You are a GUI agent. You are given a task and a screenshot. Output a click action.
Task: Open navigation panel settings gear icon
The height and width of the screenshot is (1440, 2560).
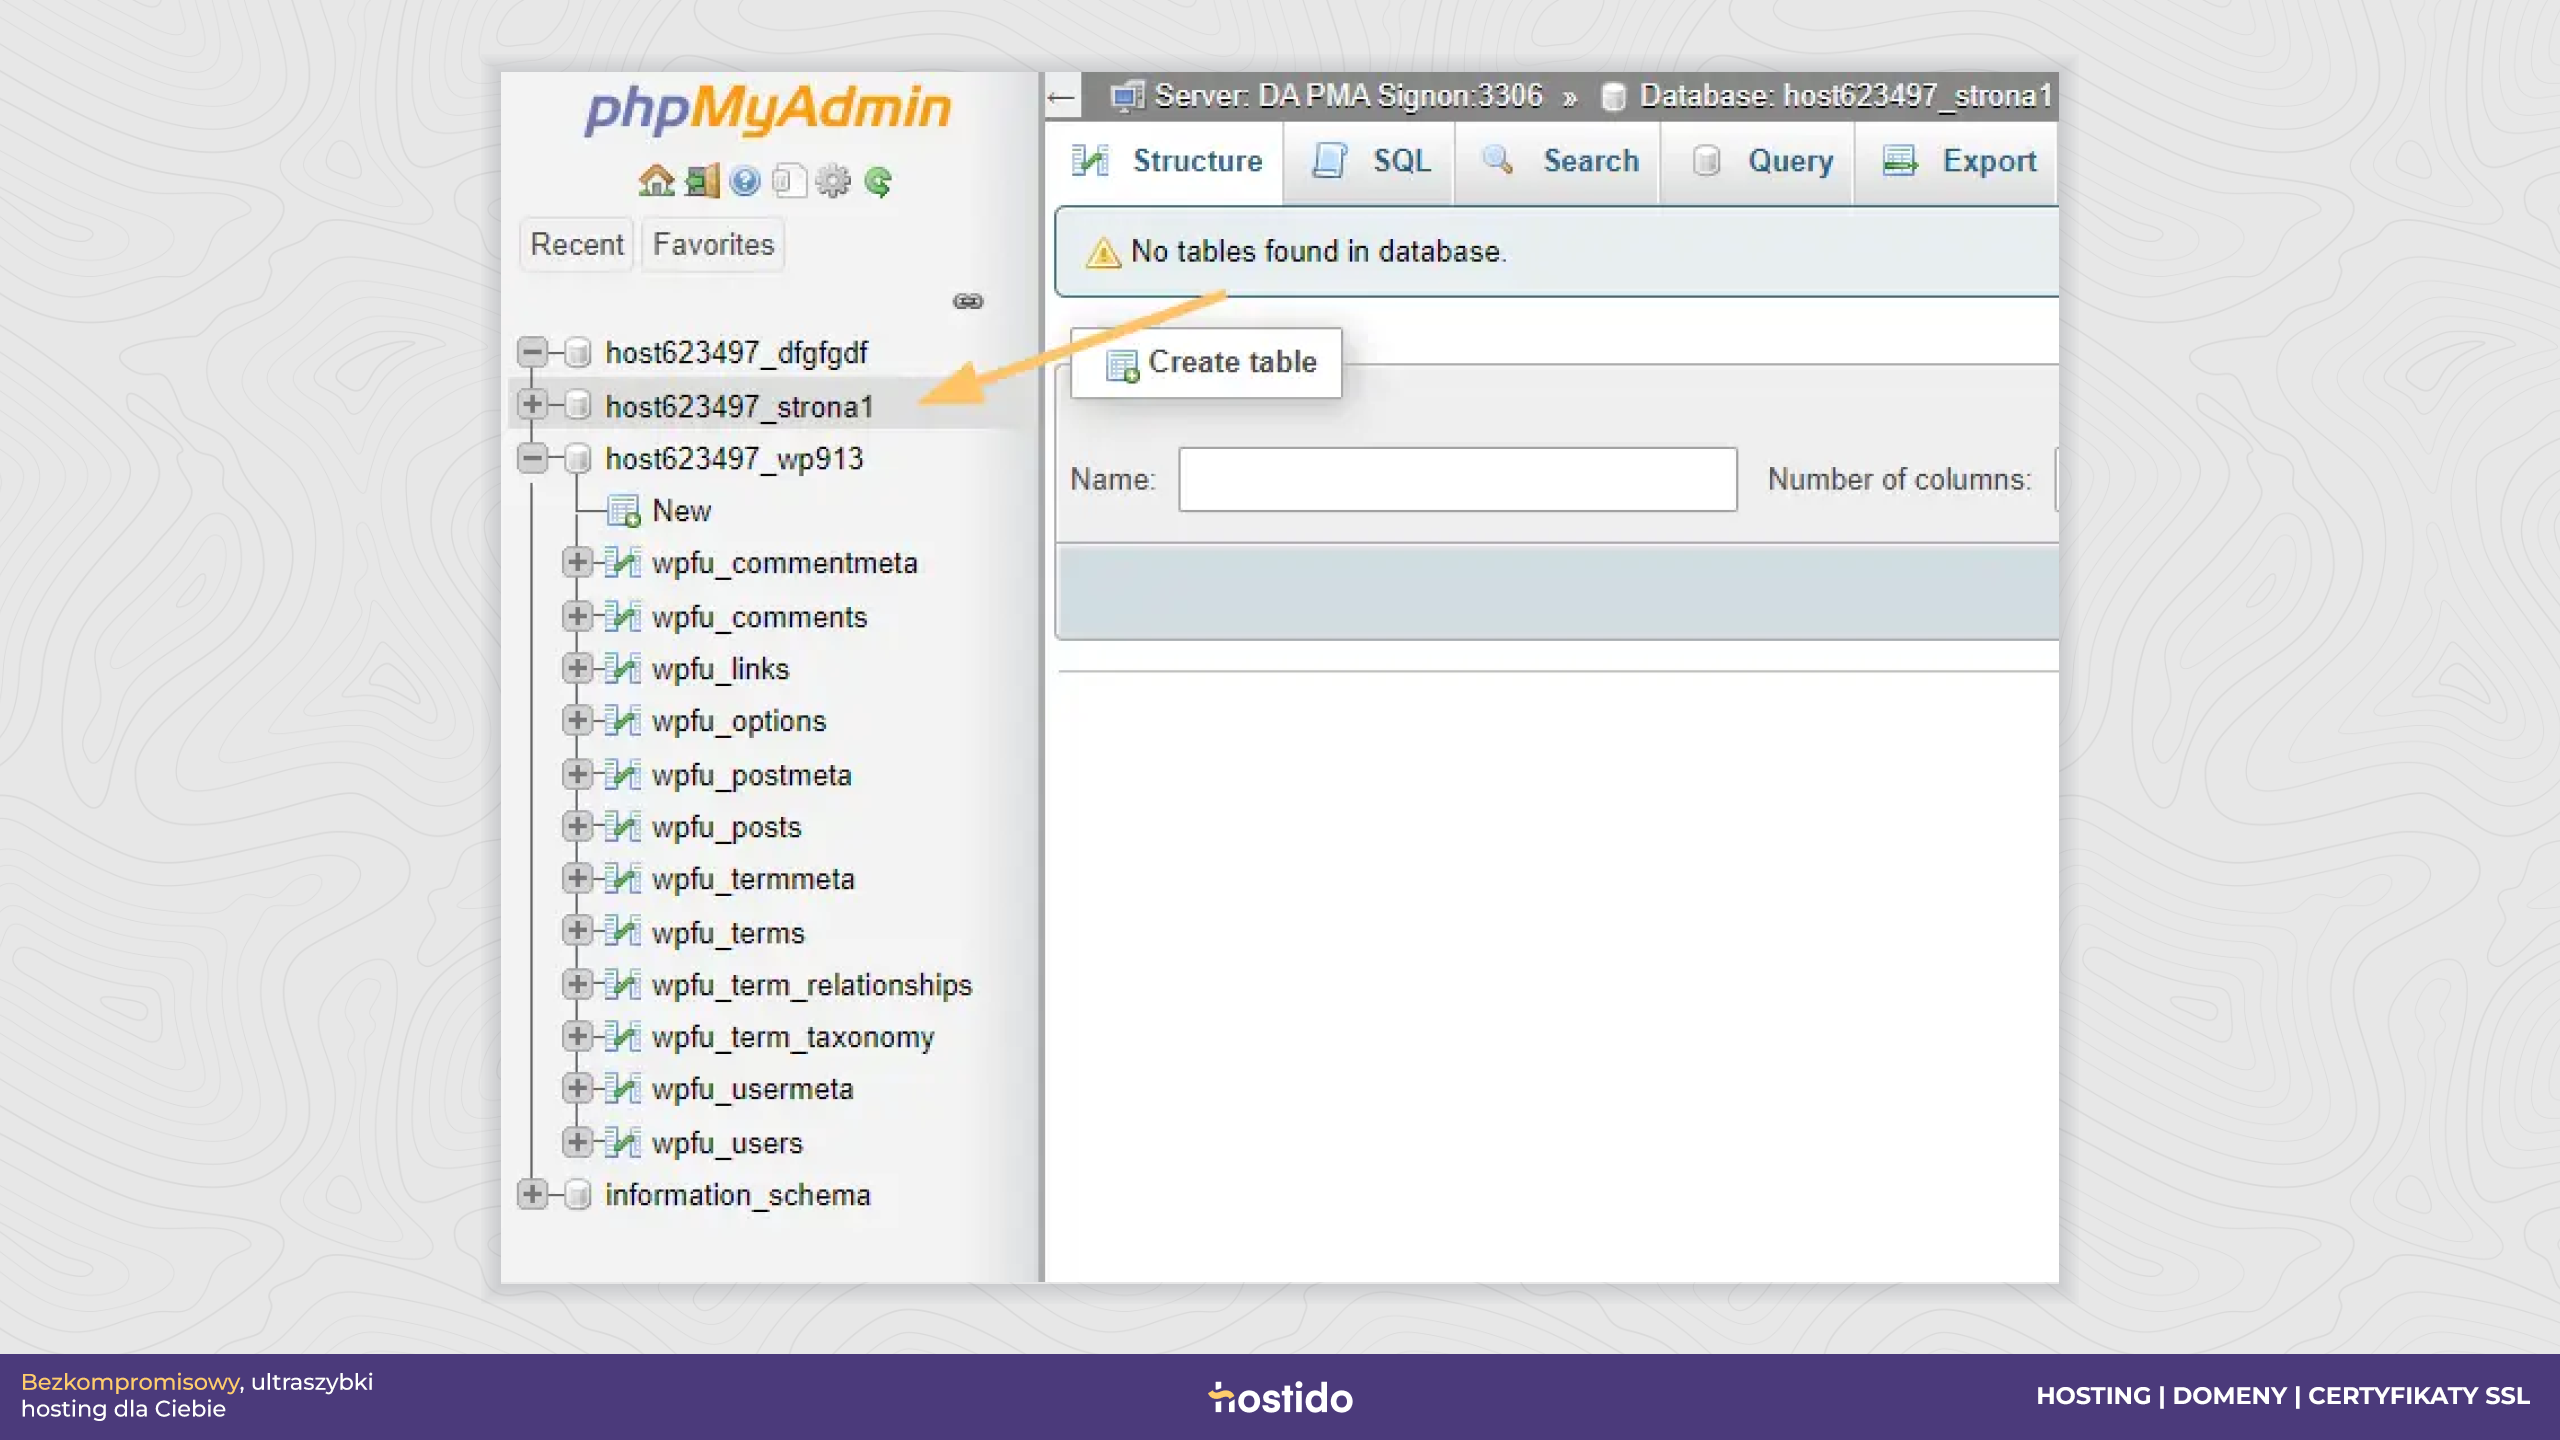click(833, 181)
